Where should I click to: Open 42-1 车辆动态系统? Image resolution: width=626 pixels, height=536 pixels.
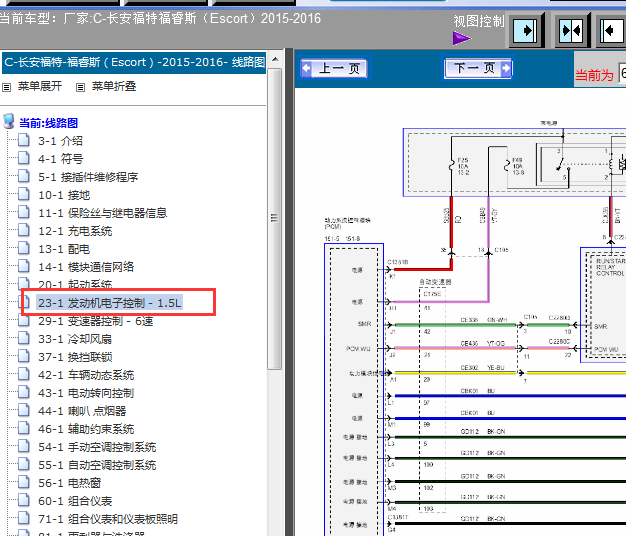point(86,375)
